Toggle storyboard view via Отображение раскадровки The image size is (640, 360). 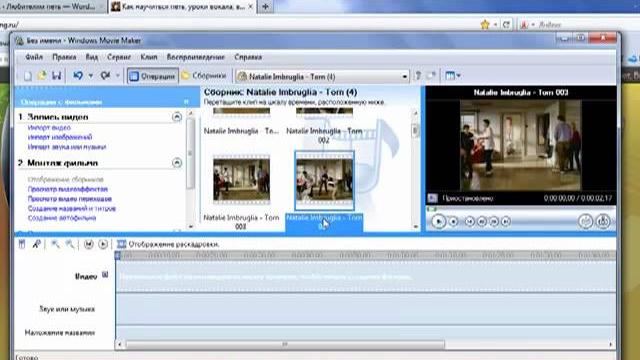168,244
